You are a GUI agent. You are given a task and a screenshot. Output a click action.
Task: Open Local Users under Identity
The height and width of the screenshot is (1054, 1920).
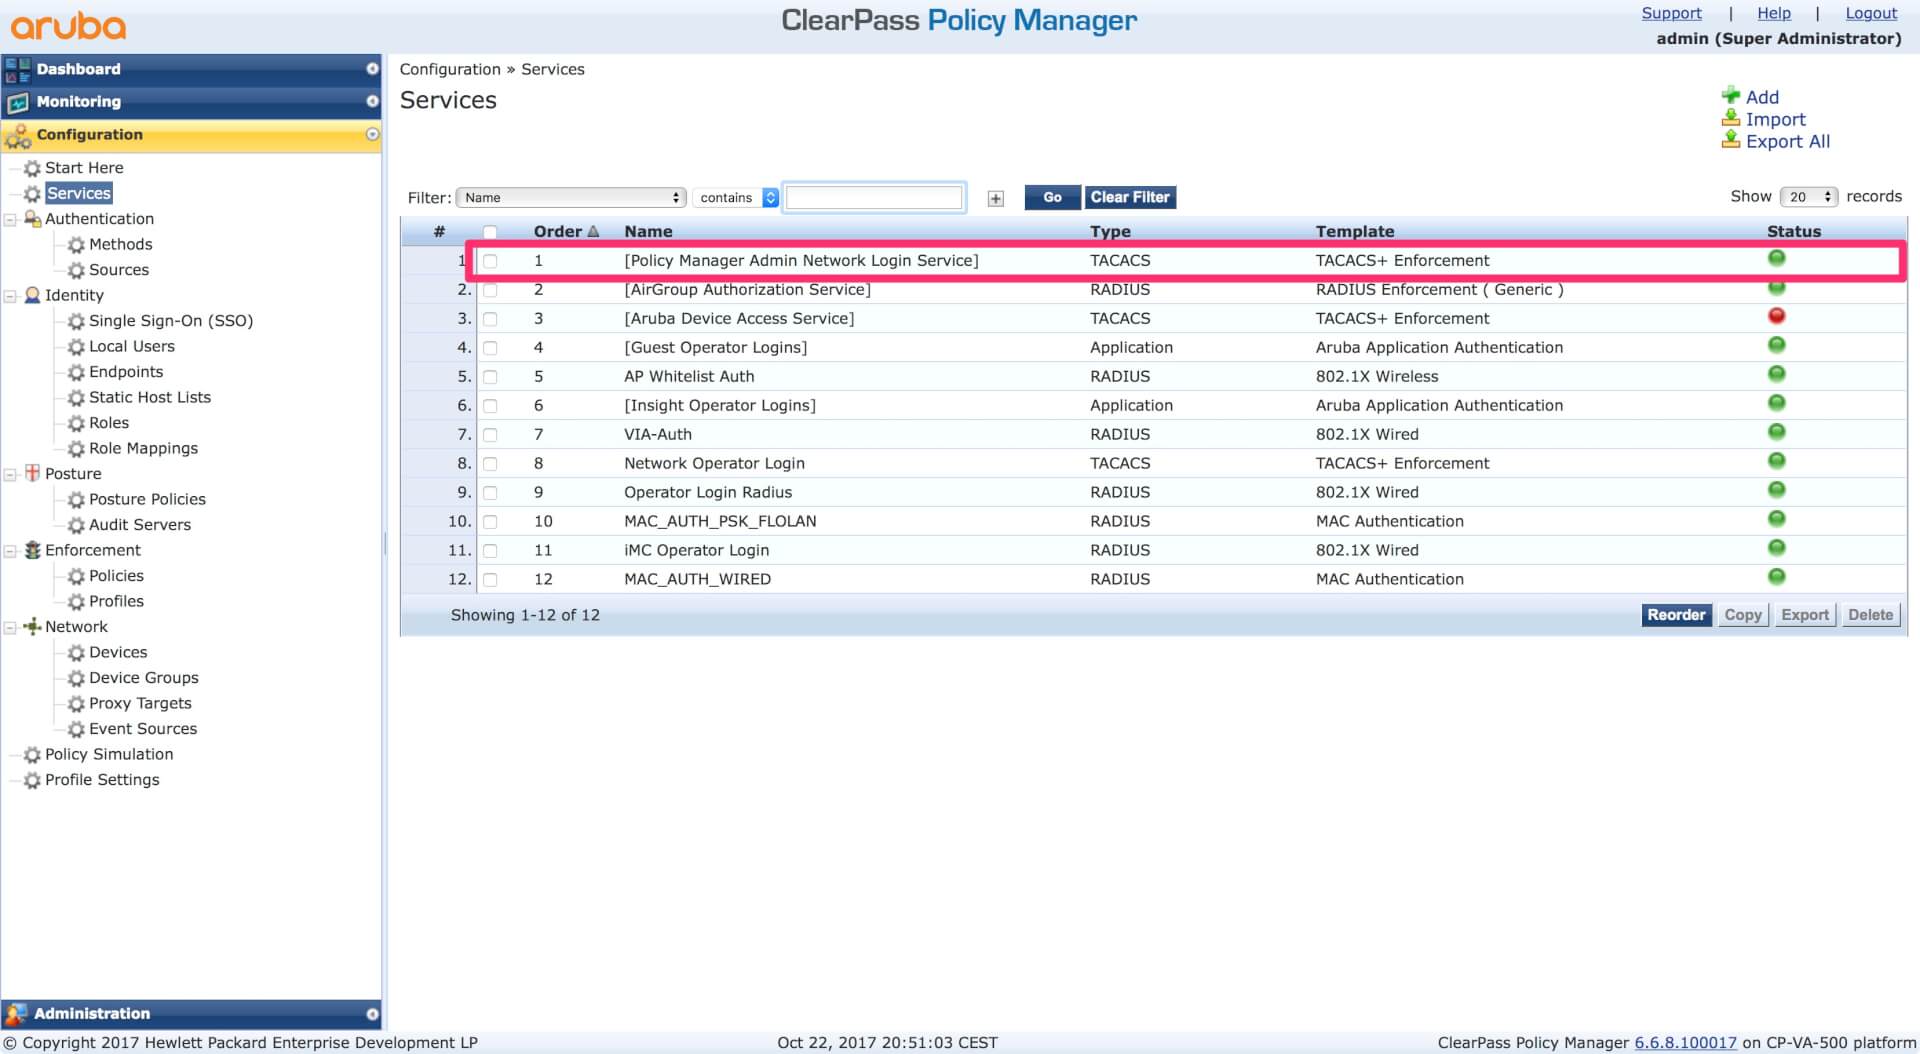pos(131,346)
